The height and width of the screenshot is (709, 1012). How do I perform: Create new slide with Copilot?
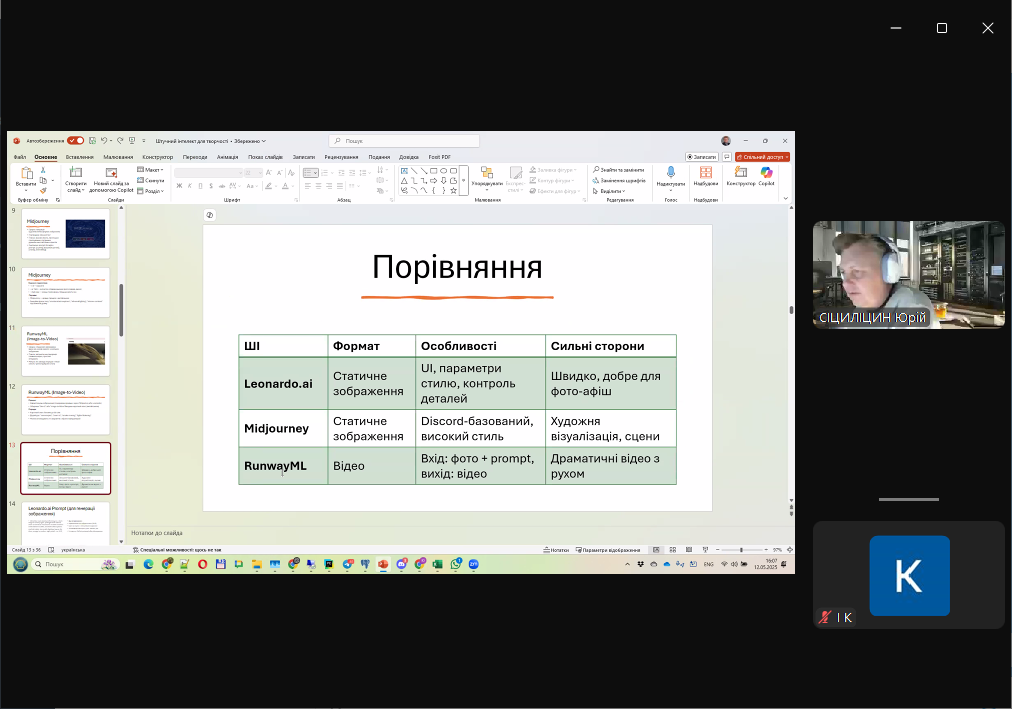[111, 179]
